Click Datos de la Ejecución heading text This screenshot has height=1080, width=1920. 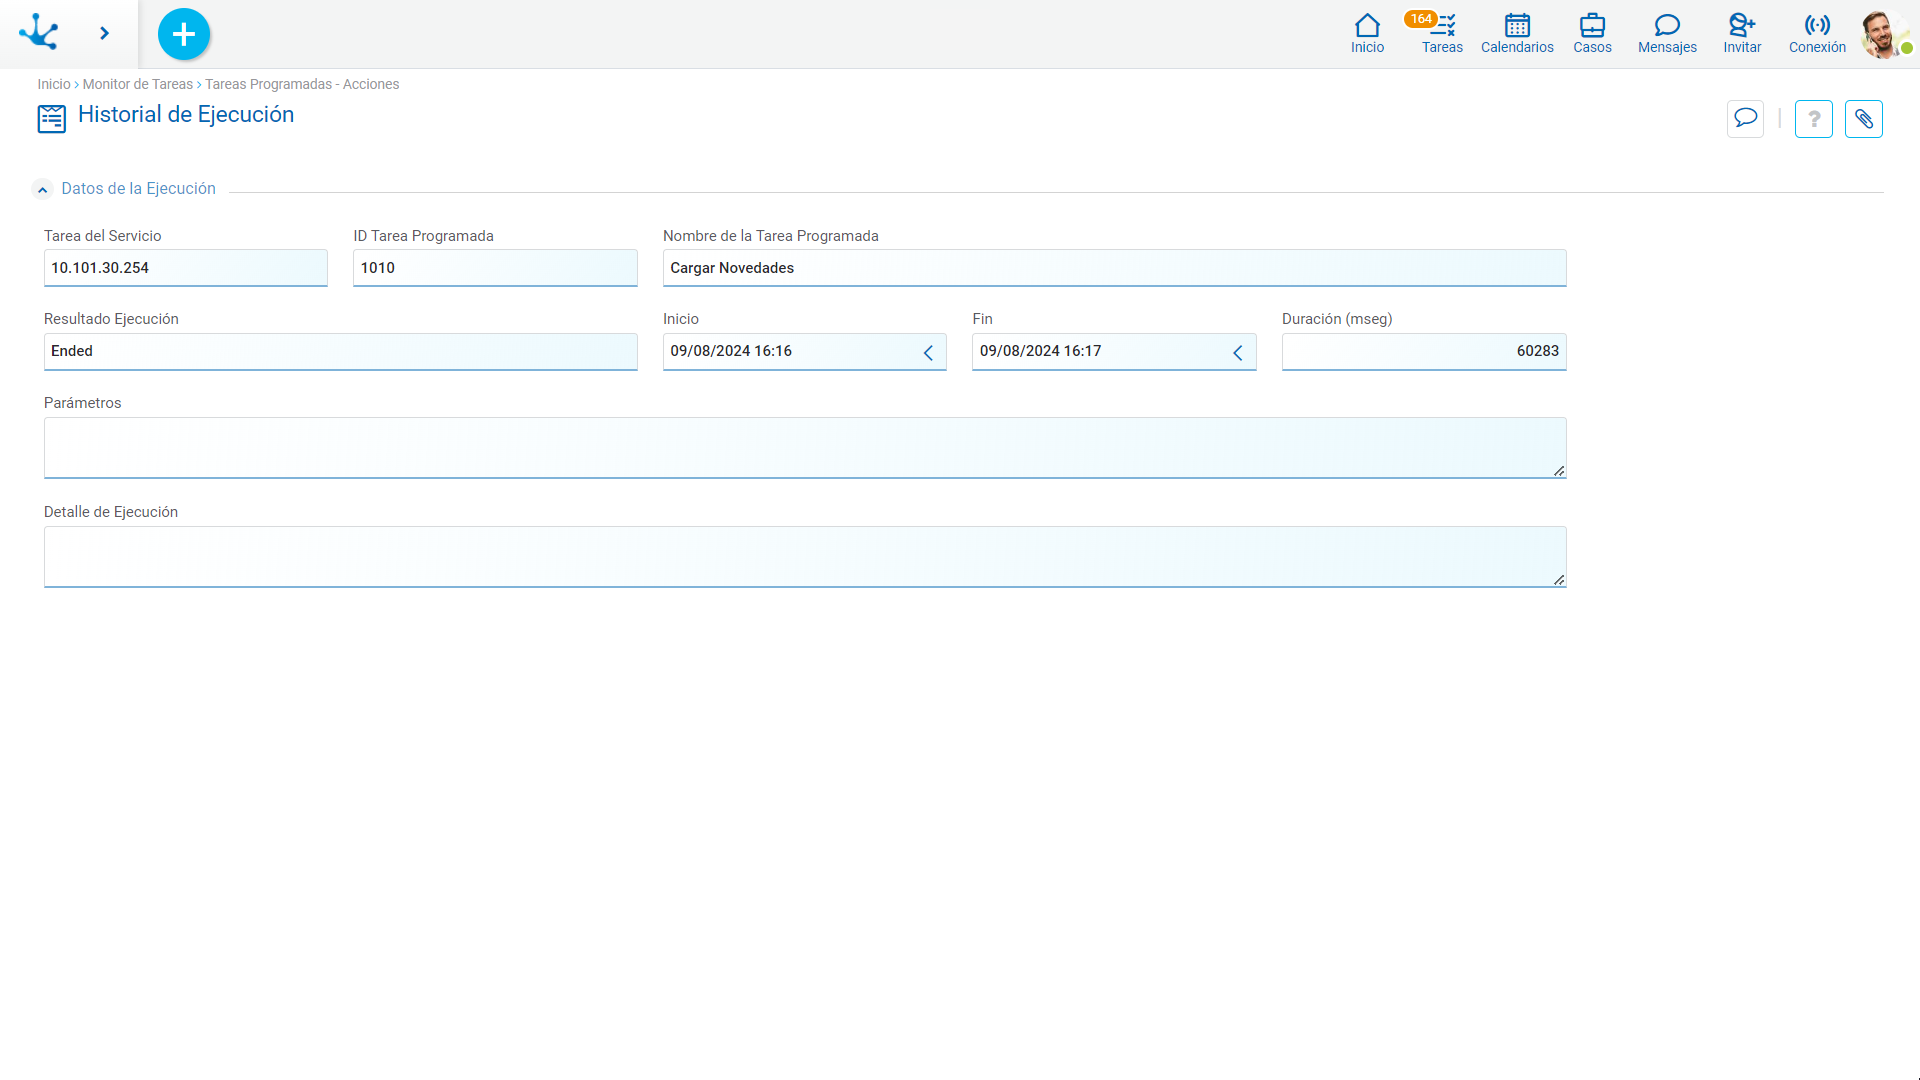(x=138, y=188)
